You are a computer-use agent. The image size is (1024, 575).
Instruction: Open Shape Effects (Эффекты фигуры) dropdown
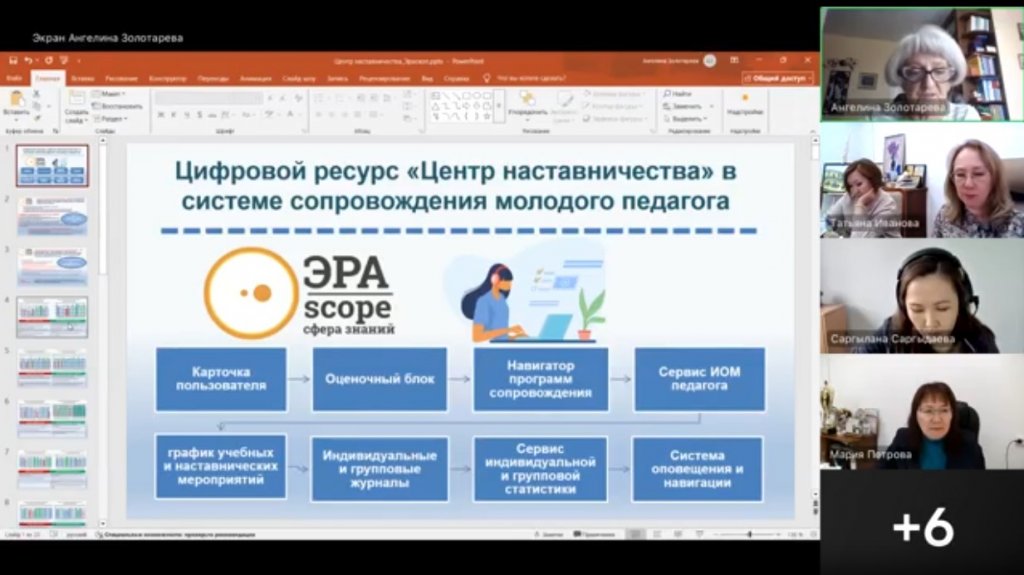(x=615, y=119)
